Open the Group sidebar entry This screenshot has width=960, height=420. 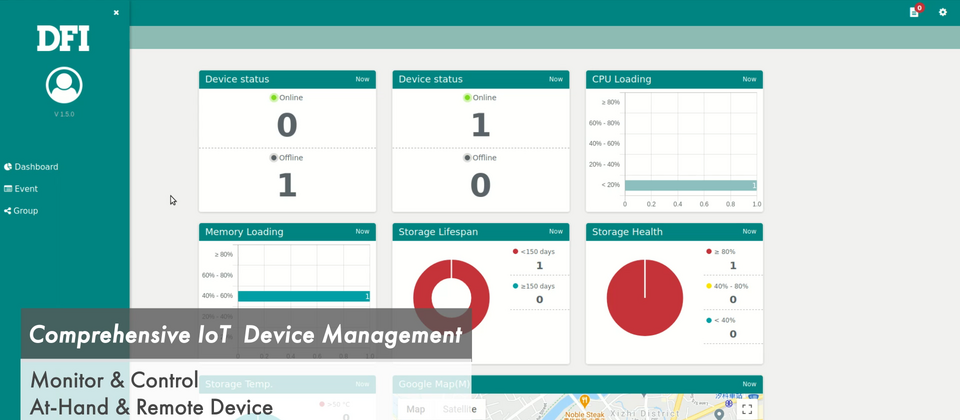[x=26, y=211]
